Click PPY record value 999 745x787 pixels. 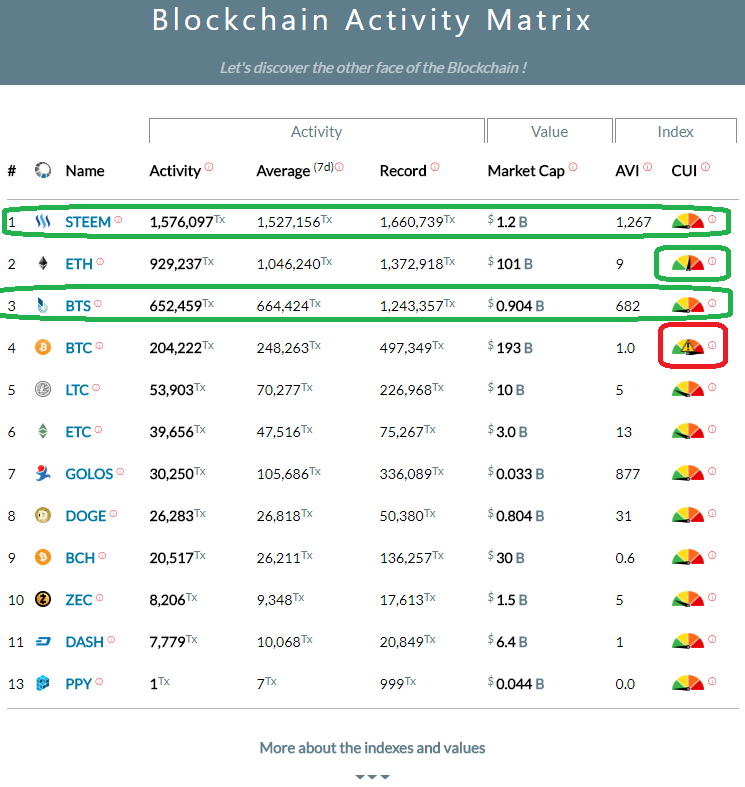pyautogui.click(x=392, y=684)
